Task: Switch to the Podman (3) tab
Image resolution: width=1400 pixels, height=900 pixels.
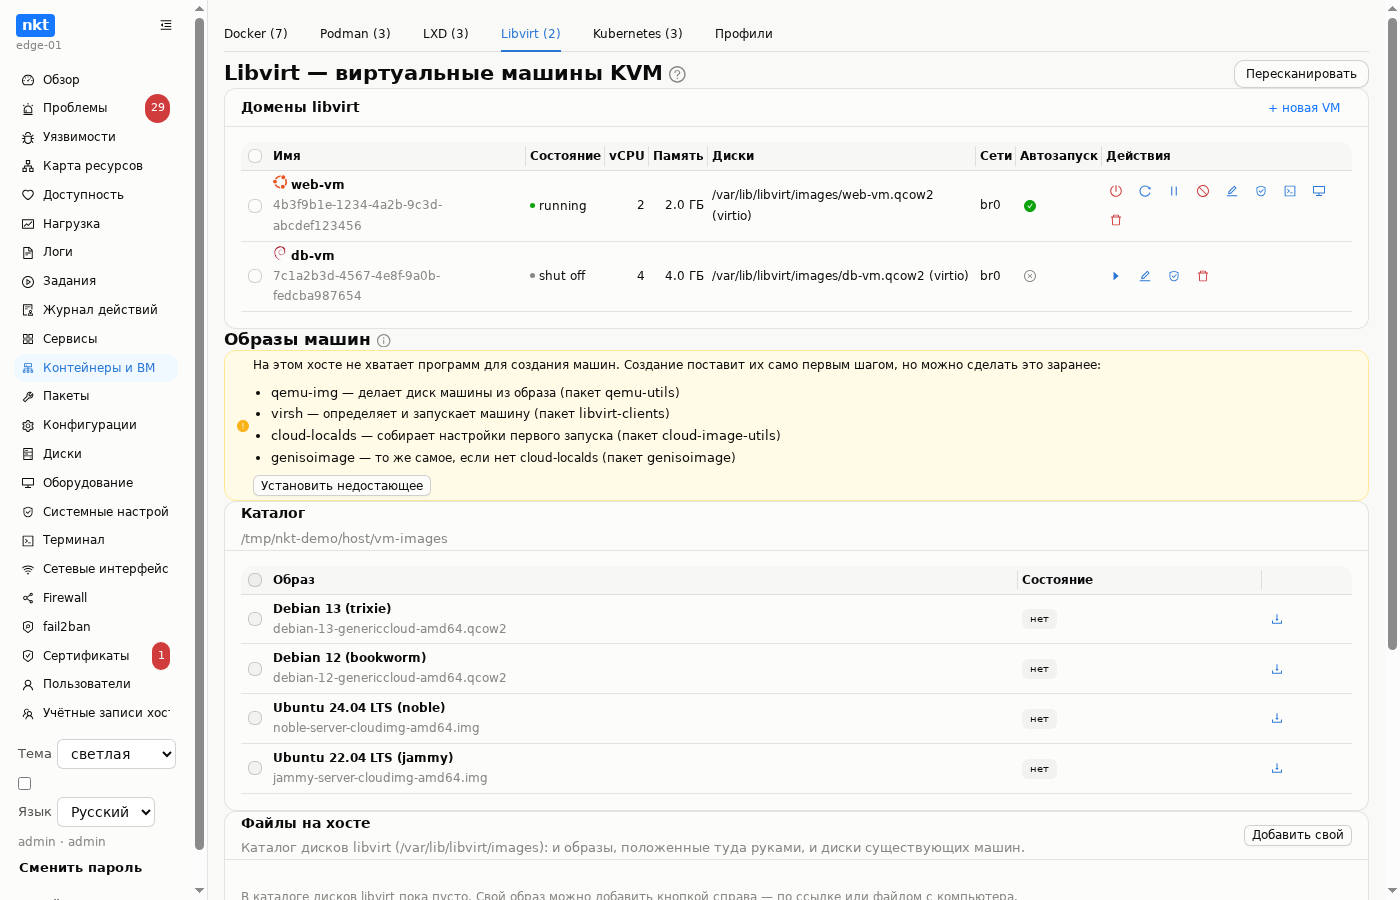Action: 355,34
